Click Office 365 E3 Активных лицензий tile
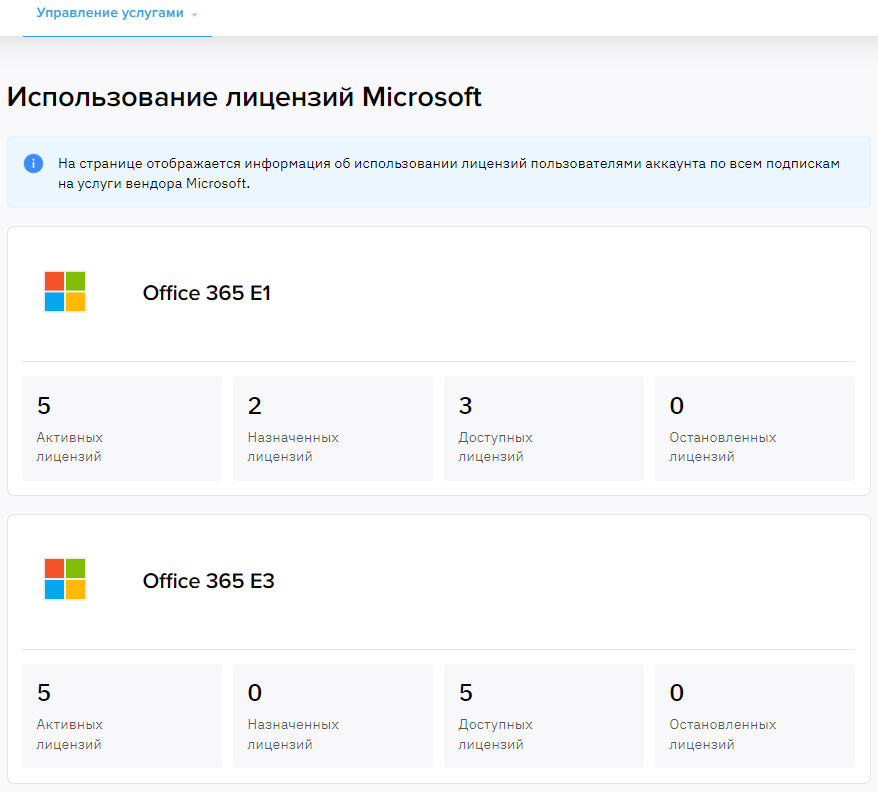The height and width of the screenshot is (792, 878). [x=122, y=716]
